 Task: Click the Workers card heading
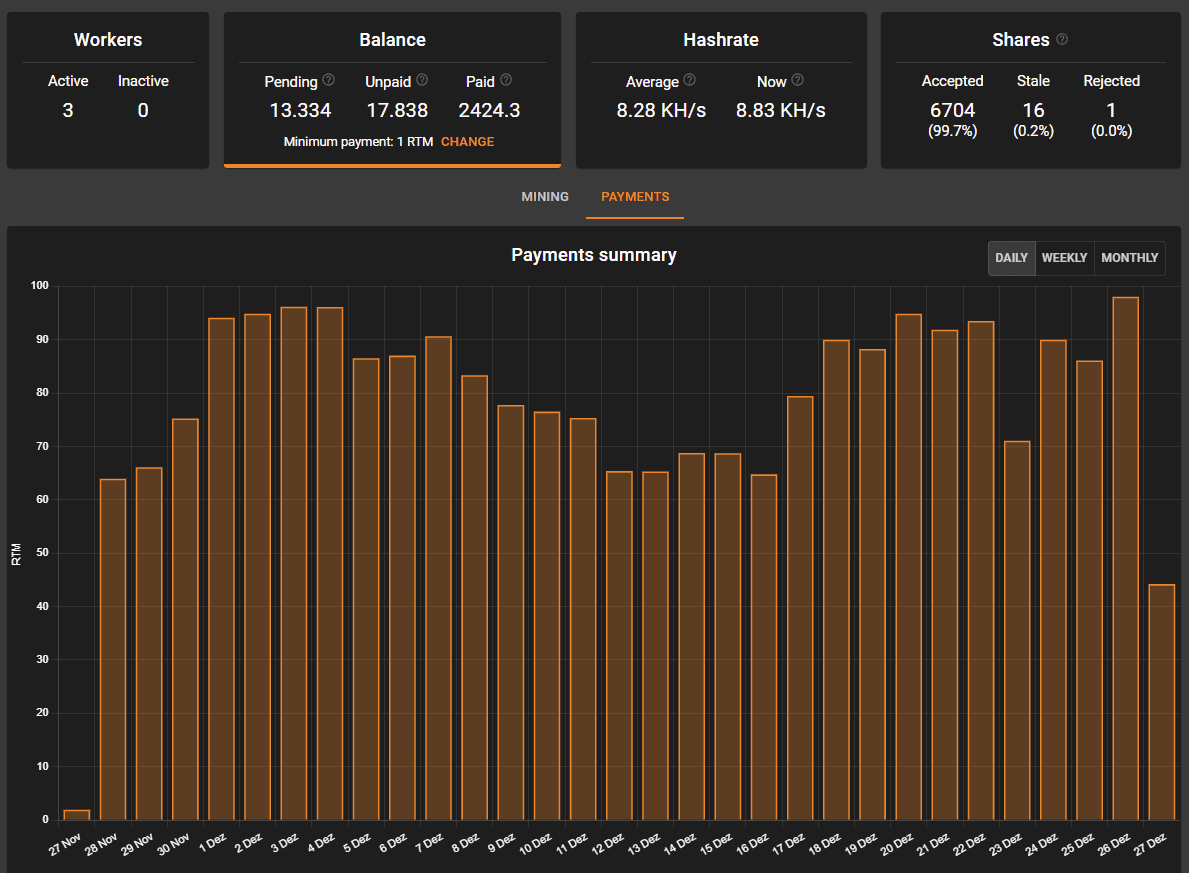108,39
